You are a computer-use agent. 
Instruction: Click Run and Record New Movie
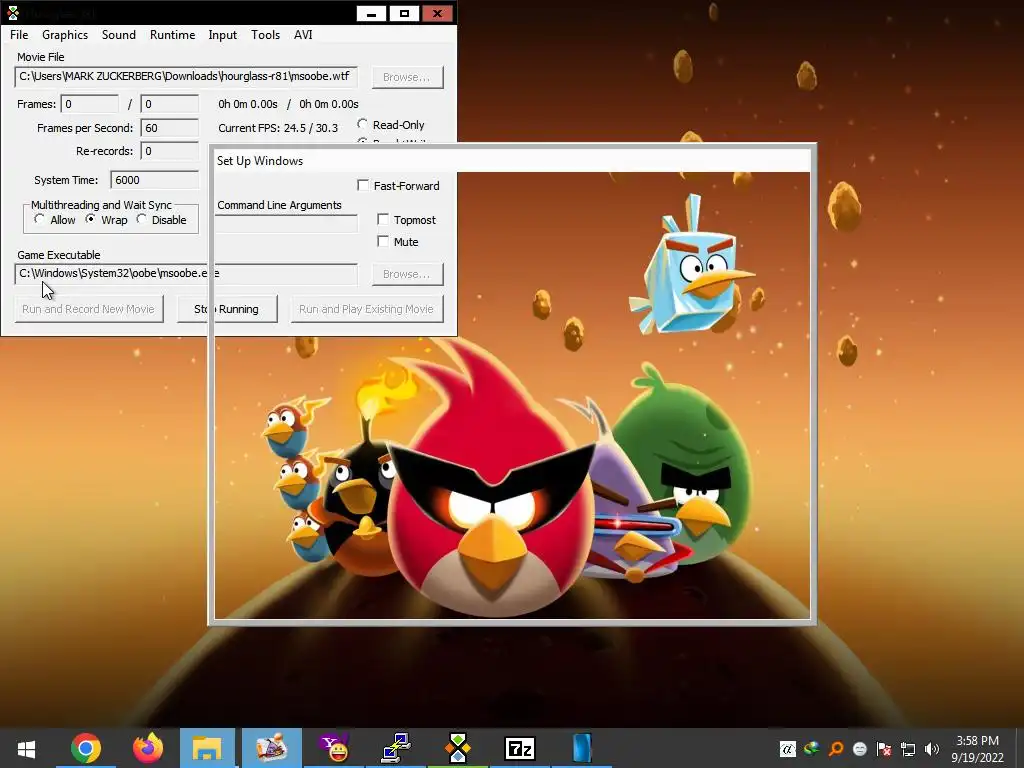[89, 309]
